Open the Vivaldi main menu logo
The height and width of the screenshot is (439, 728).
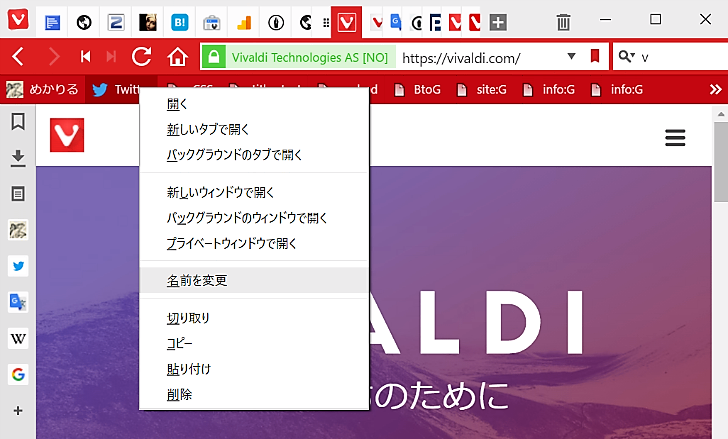[x=18, y=19]
